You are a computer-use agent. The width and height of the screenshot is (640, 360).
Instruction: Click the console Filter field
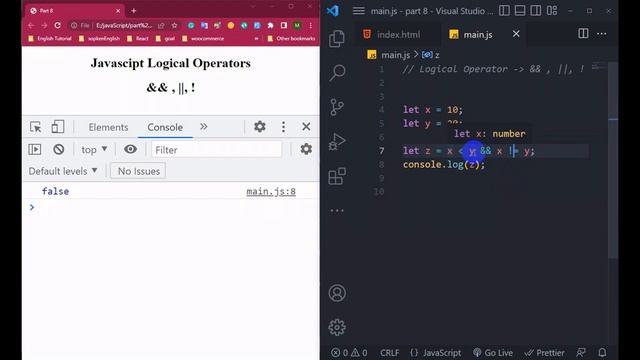tap(216, 149)
